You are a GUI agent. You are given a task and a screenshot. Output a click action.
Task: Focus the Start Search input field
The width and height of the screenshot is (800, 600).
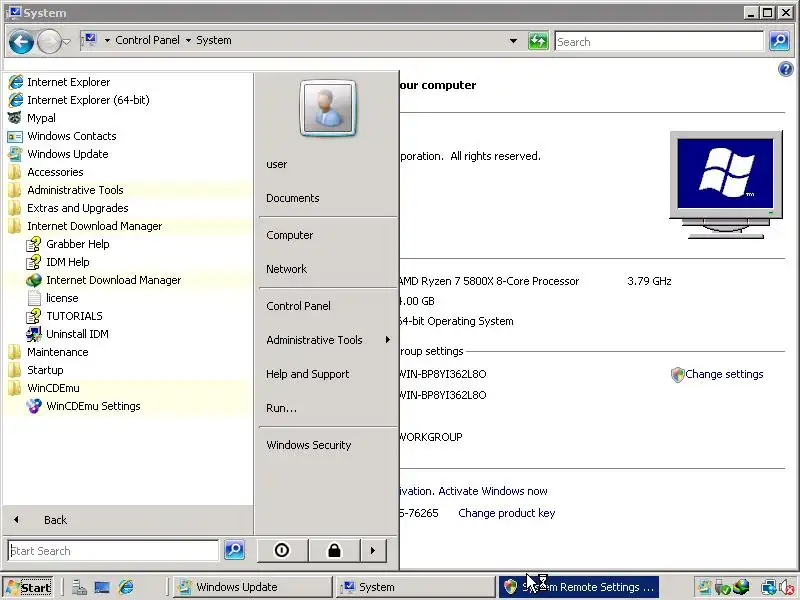[x=113, y=551]
